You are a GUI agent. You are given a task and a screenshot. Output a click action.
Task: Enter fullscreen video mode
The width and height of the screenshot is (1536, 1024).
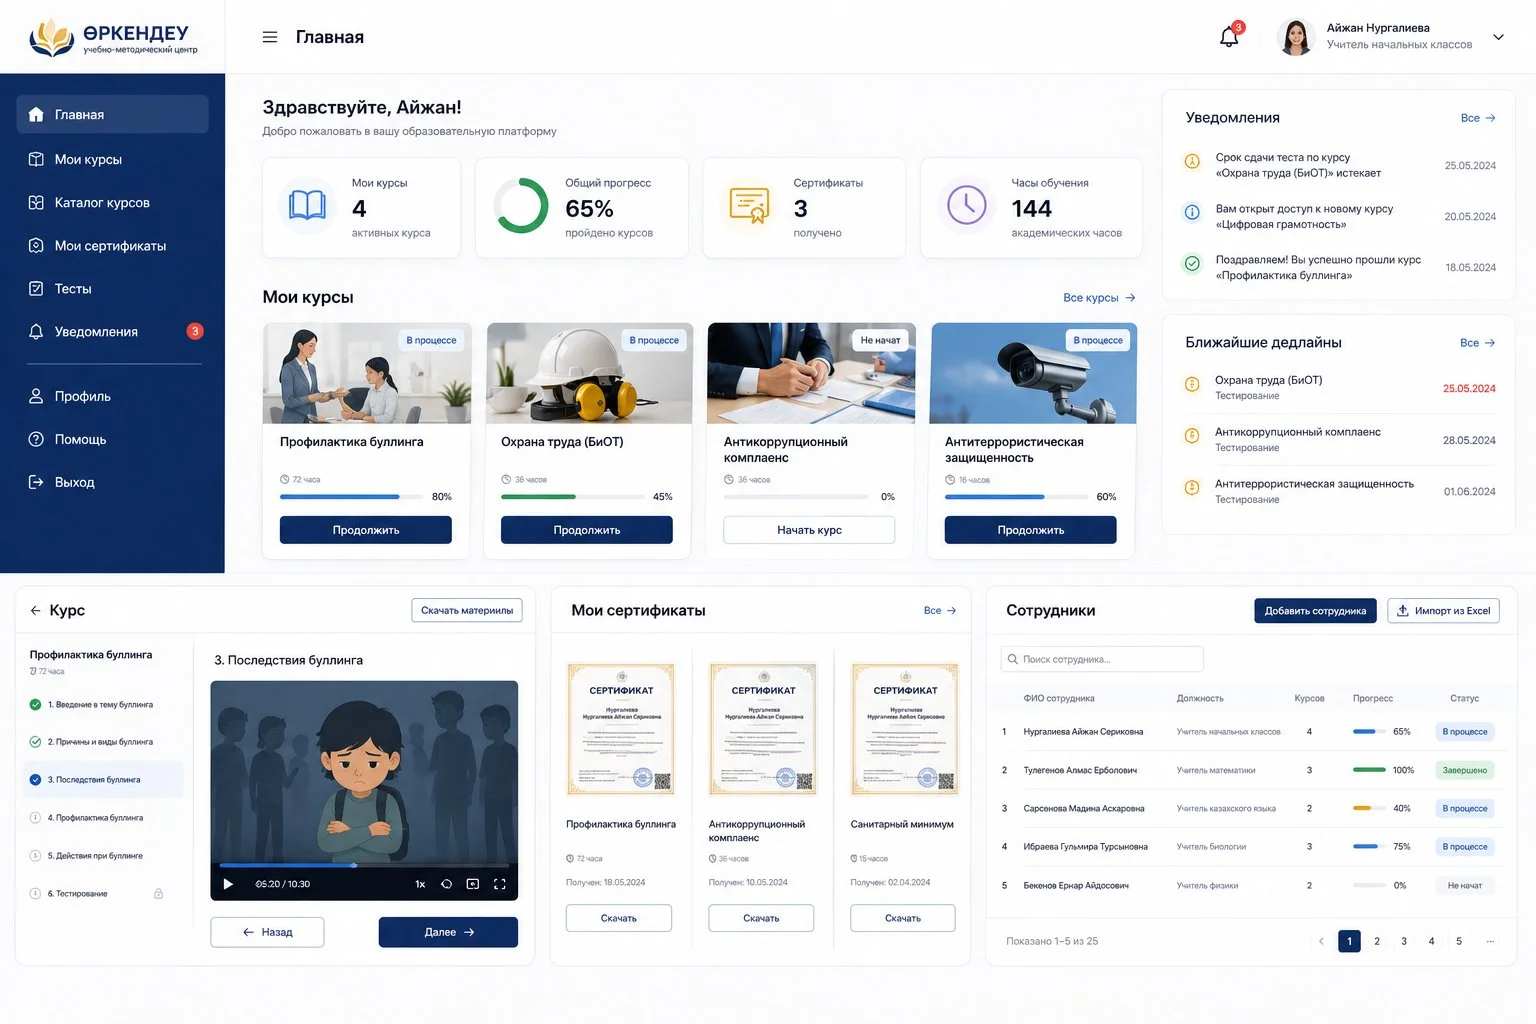[x=500, y=884]
